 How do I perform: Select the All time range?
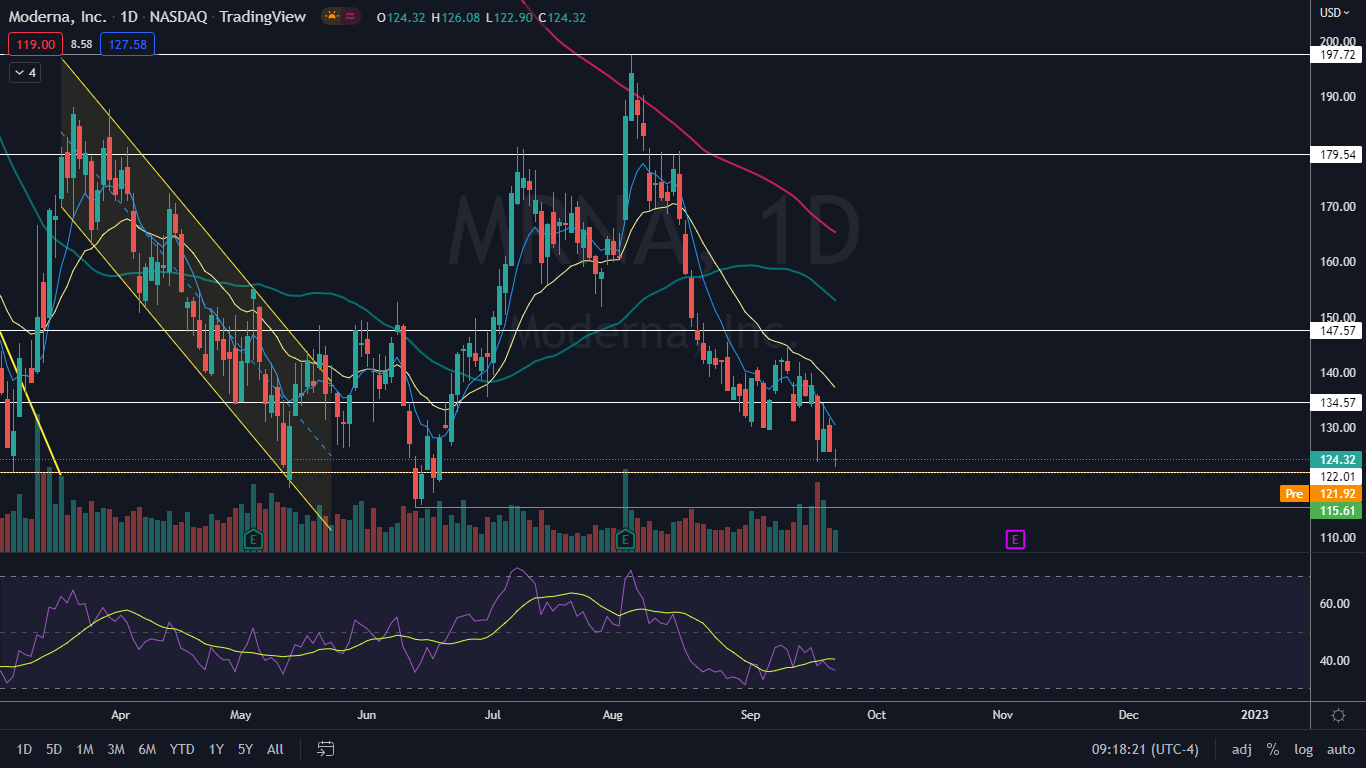276,749
